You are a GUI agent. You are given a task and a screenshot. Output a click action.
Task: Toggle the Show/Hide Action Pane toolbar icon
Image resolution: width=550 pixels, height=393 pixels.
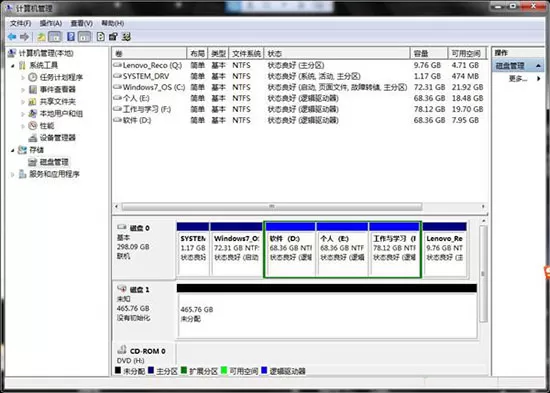coord(84,36)
